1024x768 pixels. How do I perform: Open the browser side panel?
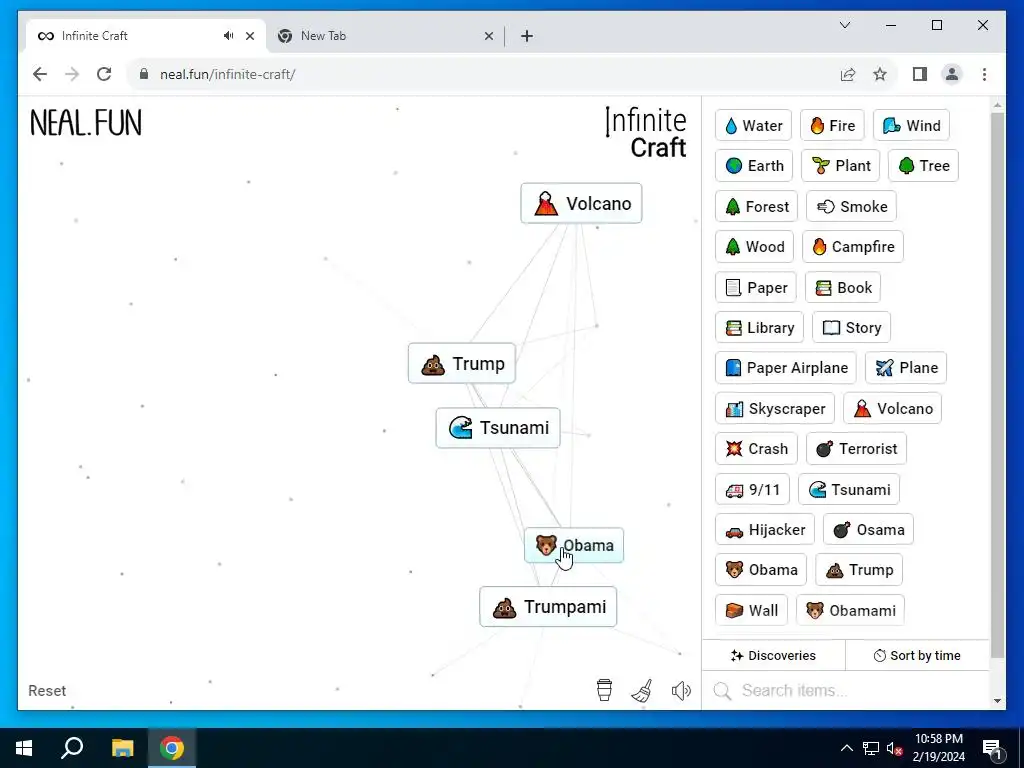click(x=920, y=74)
